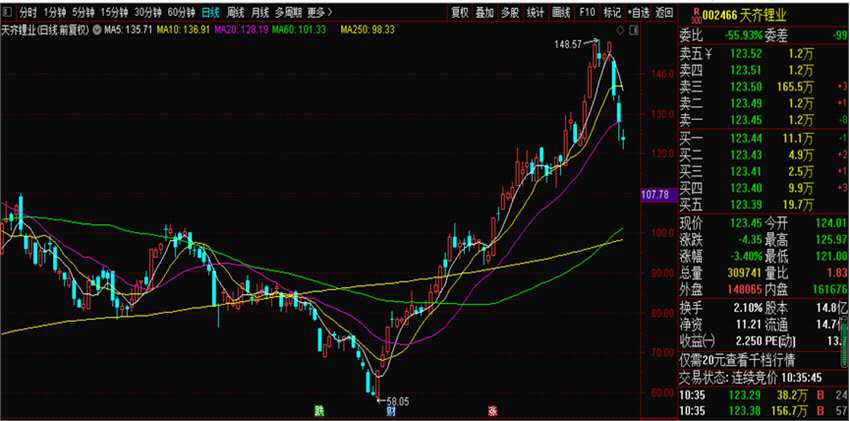Select the 5分钟 period tab
The height and width of the screenshot is (421, 850).
tap(83, 12)
